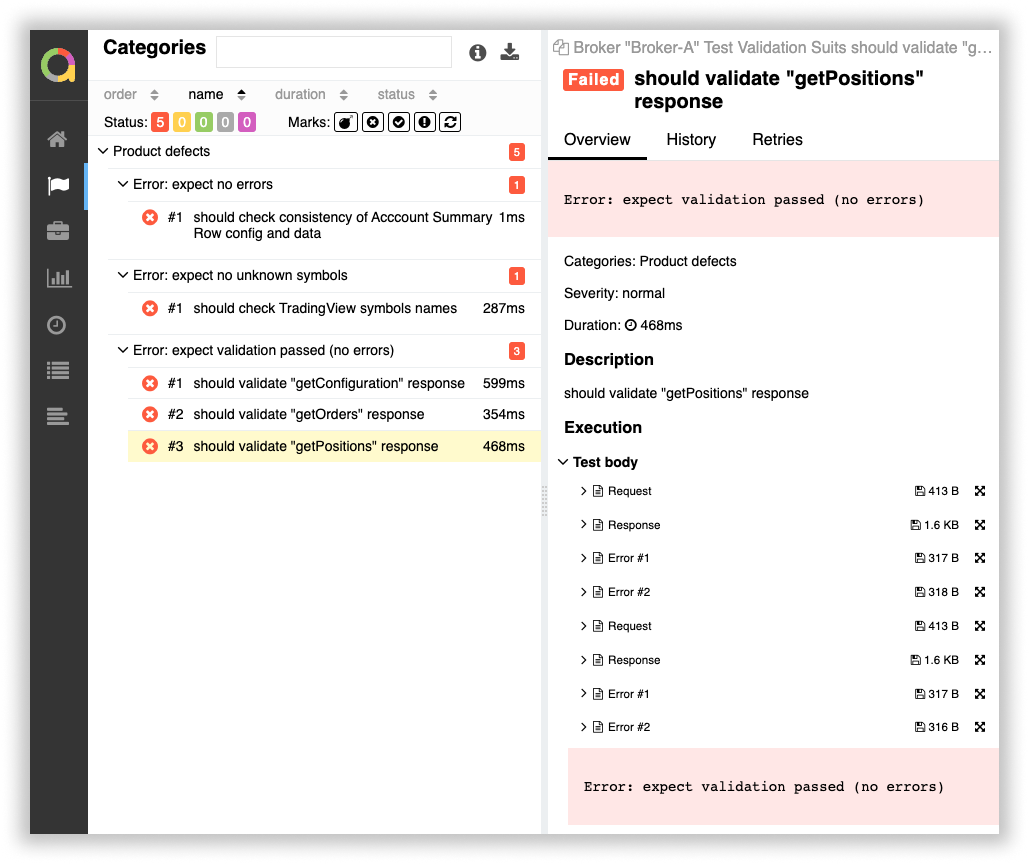Toggle the flaky bomb mark filter
Screen dimensions: 1029x864
[x=345, y=122]
